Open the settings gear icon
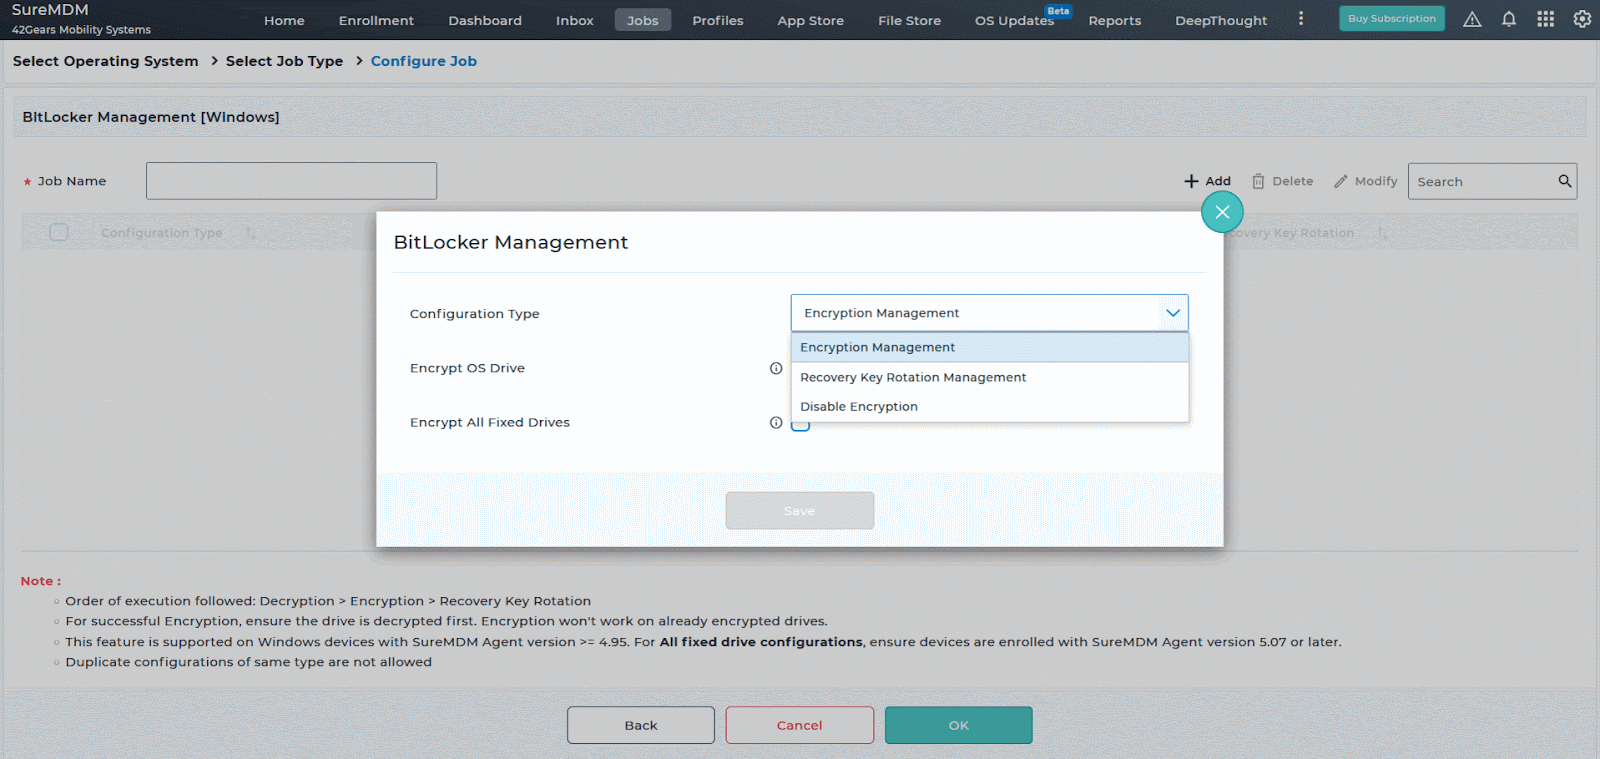Image resolution: width=1600 pixels, height=759 pixels. 1582,19
